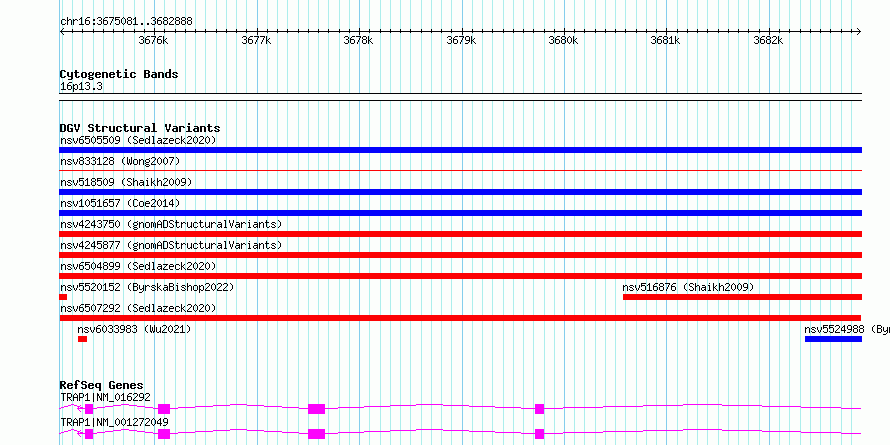Image resolution: width=890 pixels, height=445 pixels.
Task: Click the right arrowhead of the coordinate ruler
Action: [859, 32]
